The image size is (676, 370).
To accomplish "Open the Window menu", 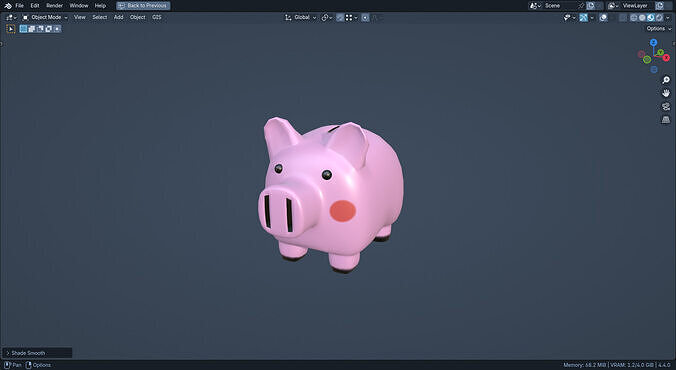I will pos(78,6).
